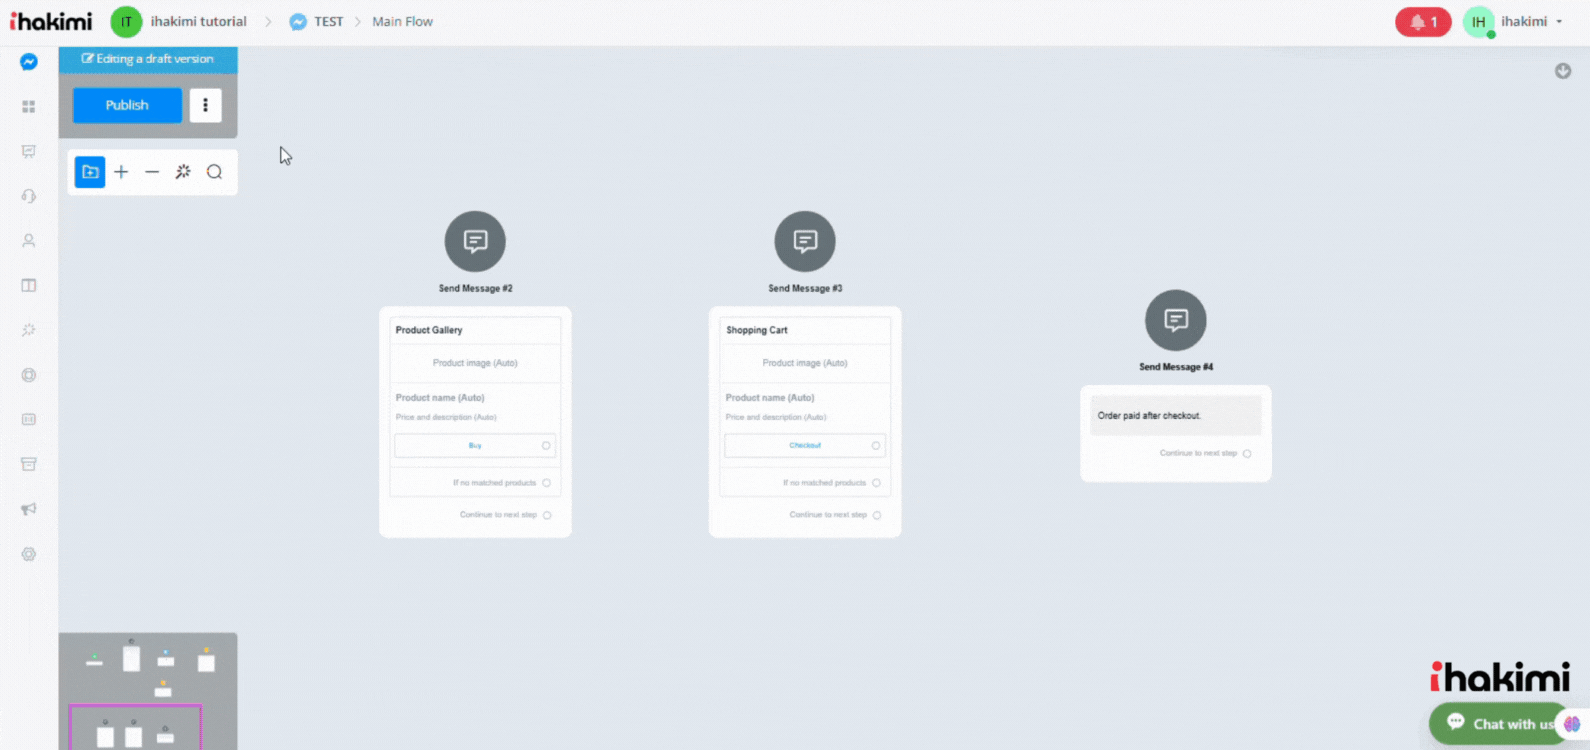Viewport: 1590px width, 750px height.
Task: Open the Chat with us button
Action: click(1501, 724)
